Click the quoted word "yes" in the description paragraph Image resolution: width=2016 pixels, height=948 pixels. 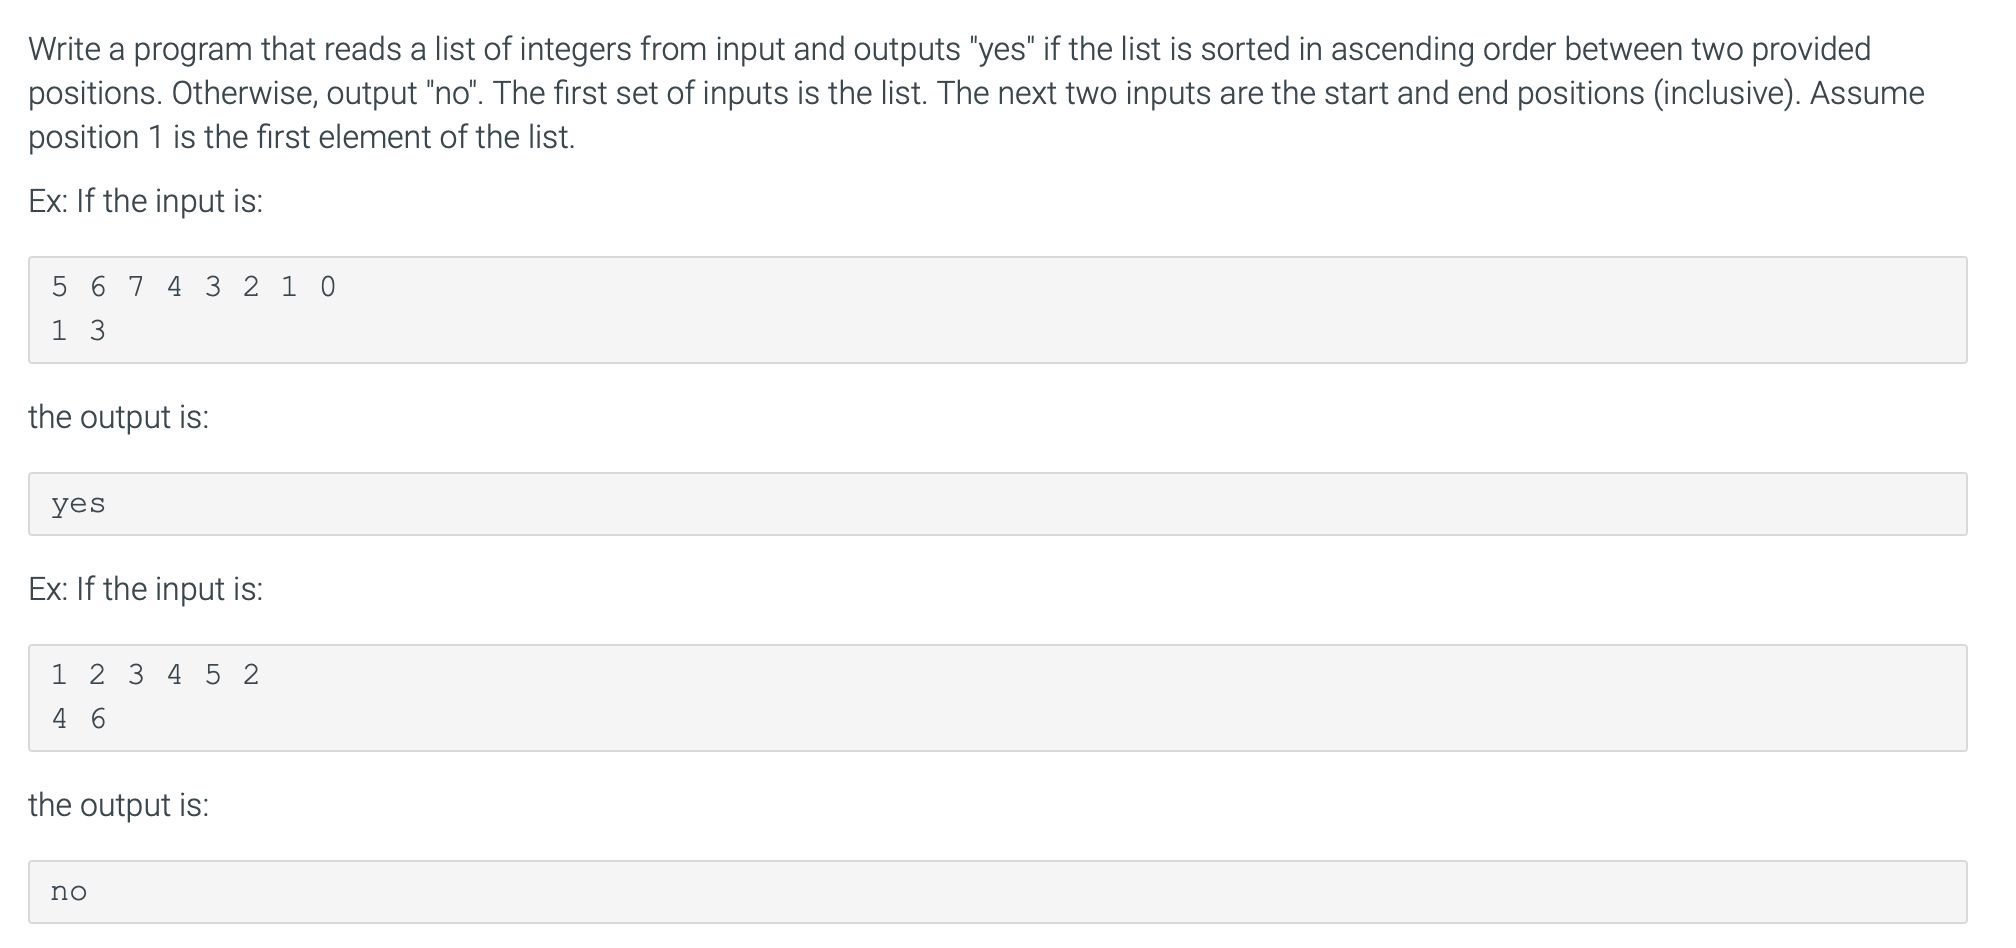[x=1001, y=49]
